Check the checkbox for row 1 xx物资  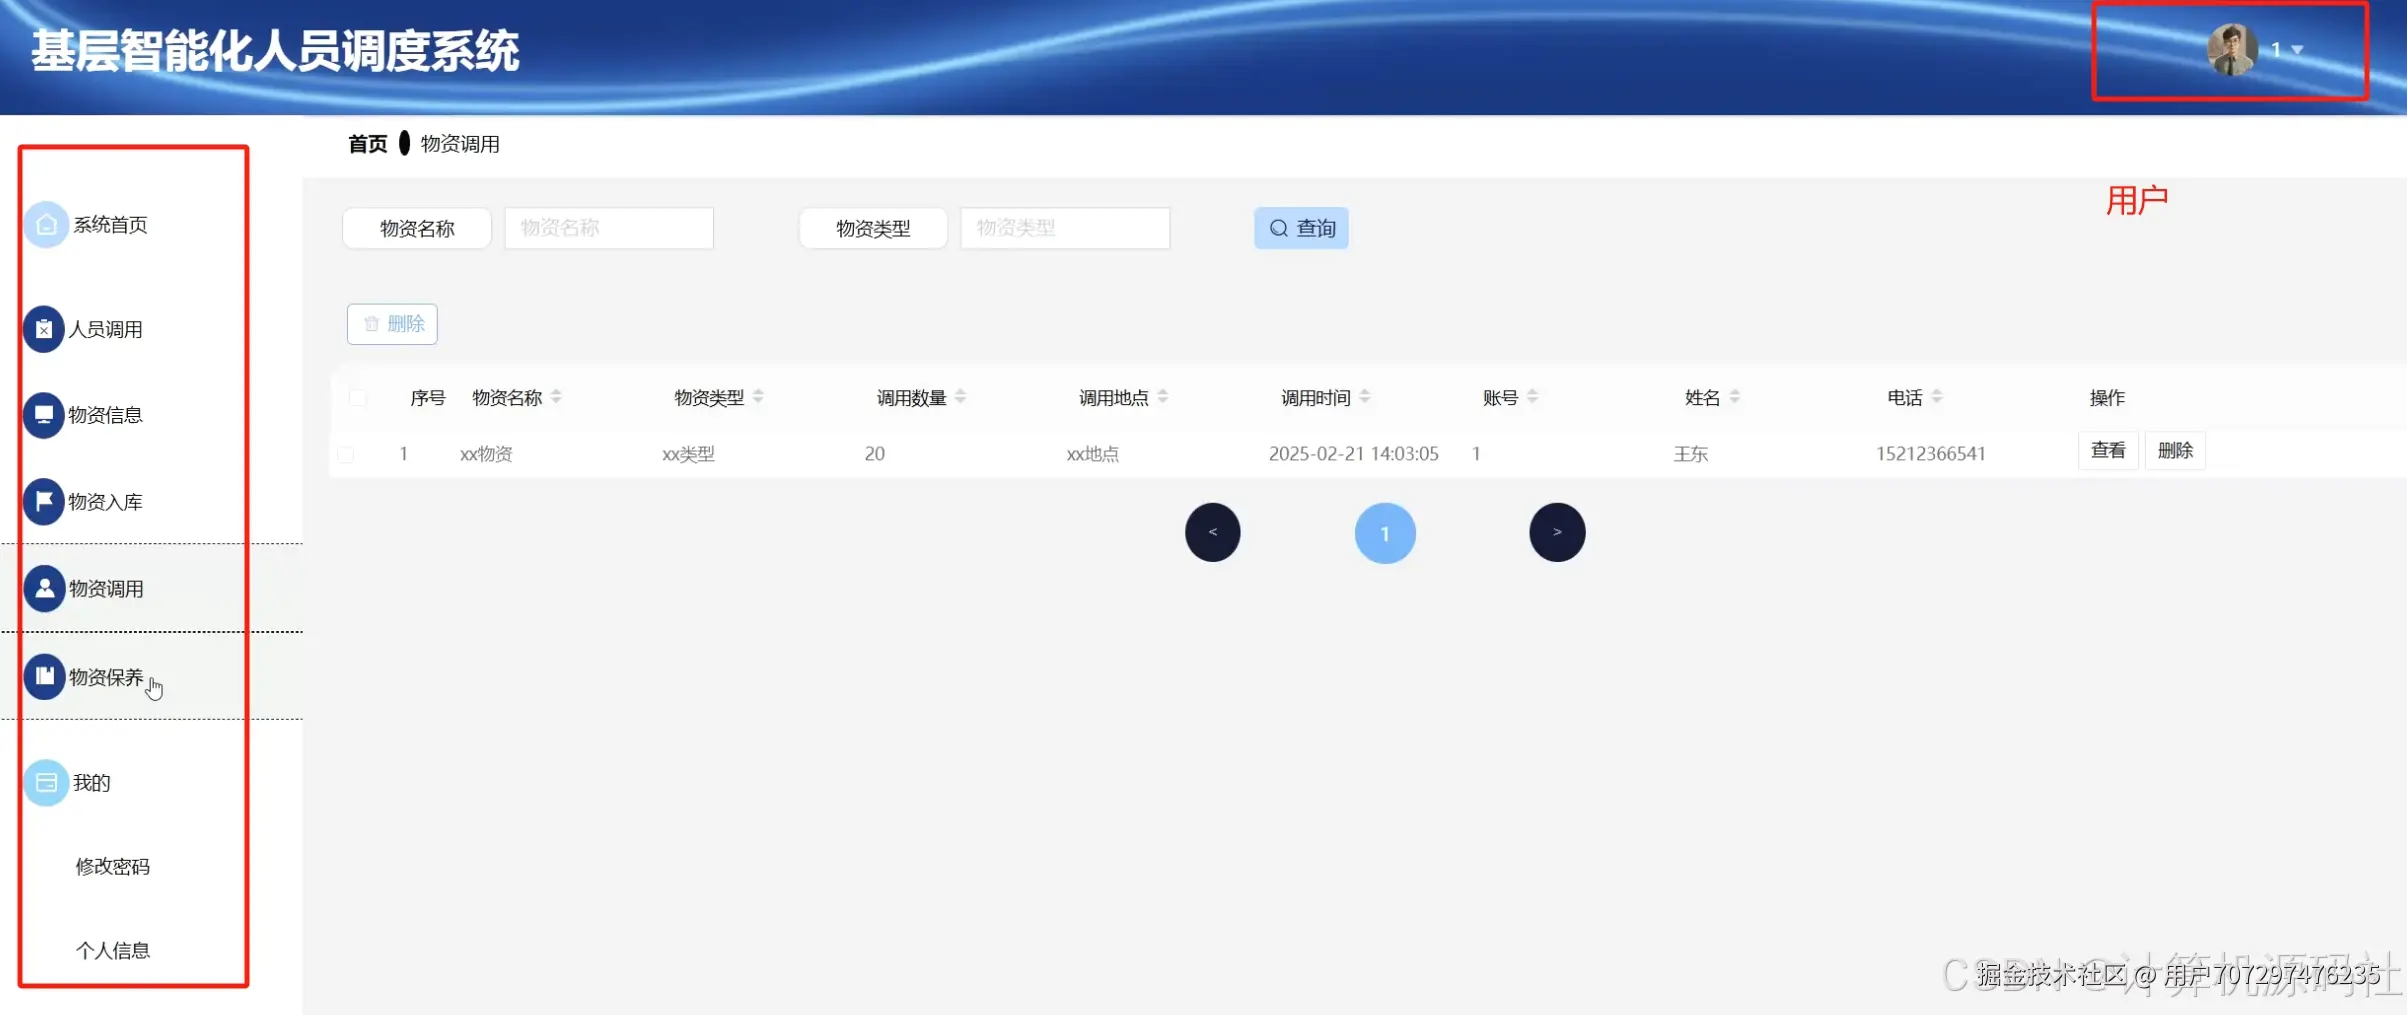point(347,453)
